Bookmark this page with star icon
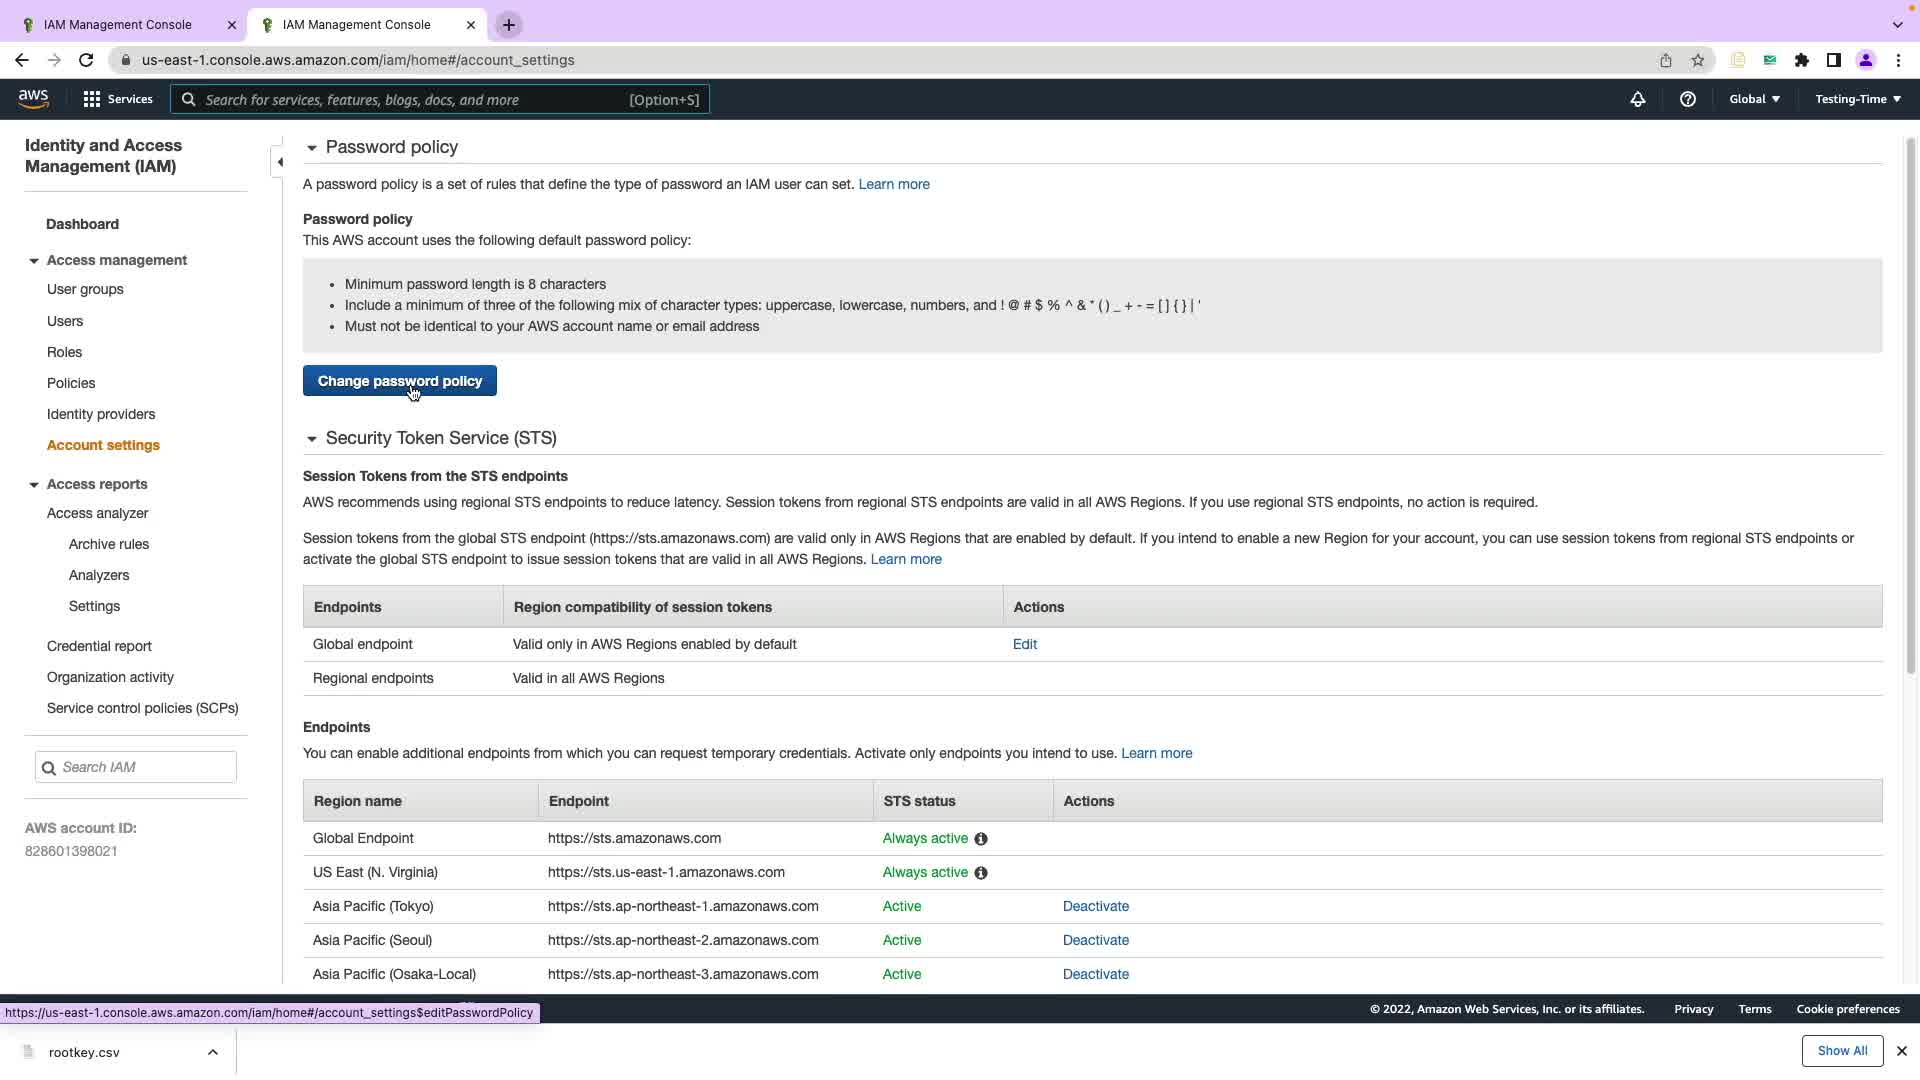The height and width of the screenshot is (1080, 1920). click(x=1697, y=60)
